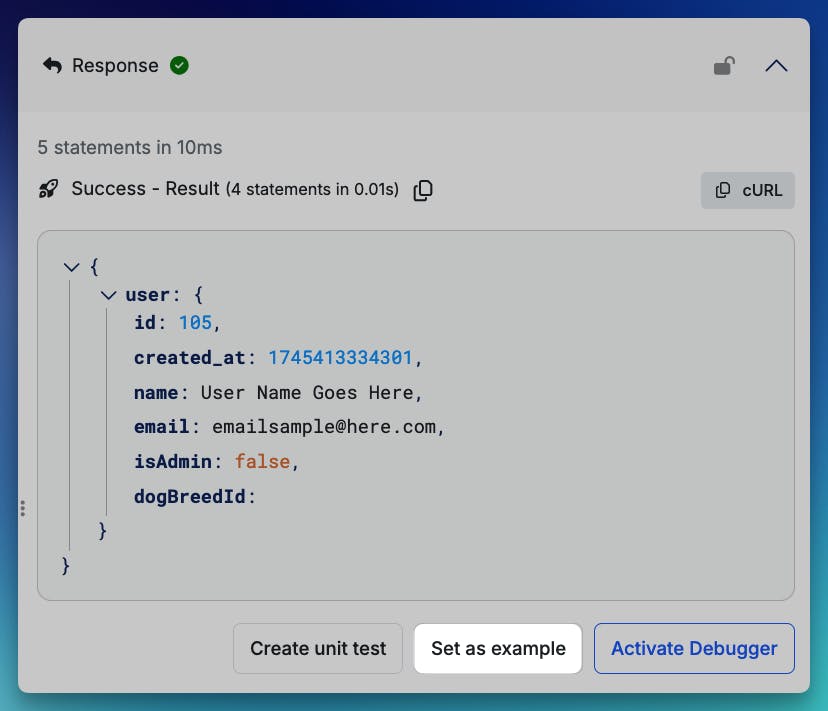Click the vertical dots drag handle
828x711 pixels.
pyautogui.click(x=23, y=508)
